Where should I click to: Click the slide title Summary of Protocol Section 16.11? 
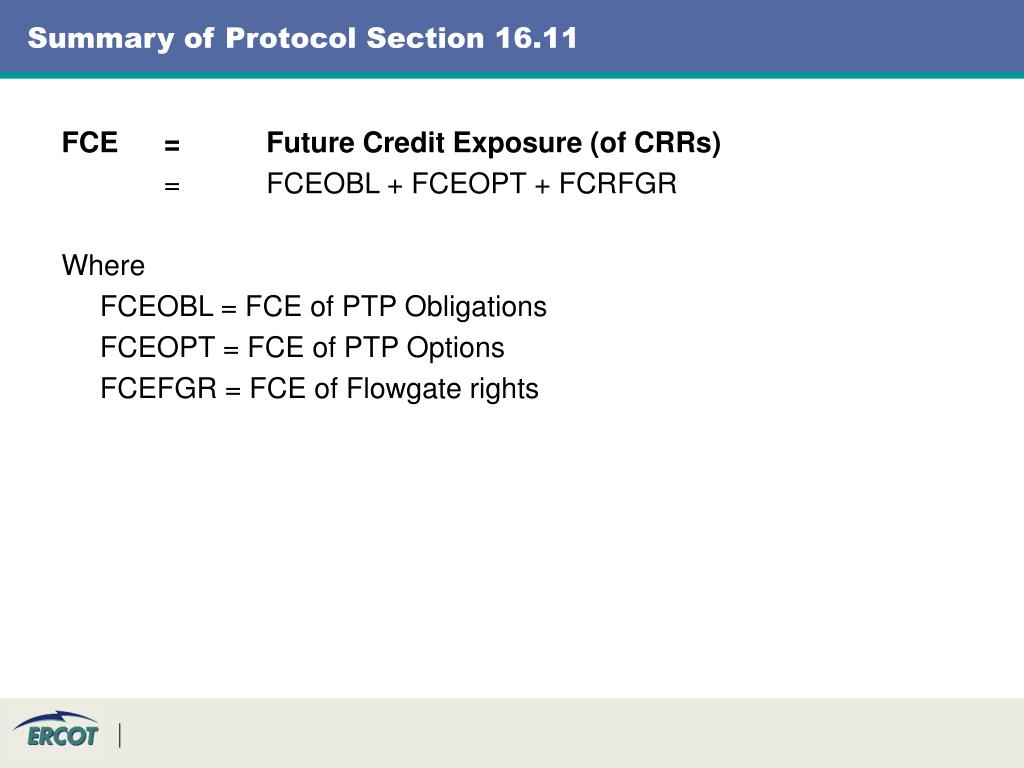(x=302, y=38)
